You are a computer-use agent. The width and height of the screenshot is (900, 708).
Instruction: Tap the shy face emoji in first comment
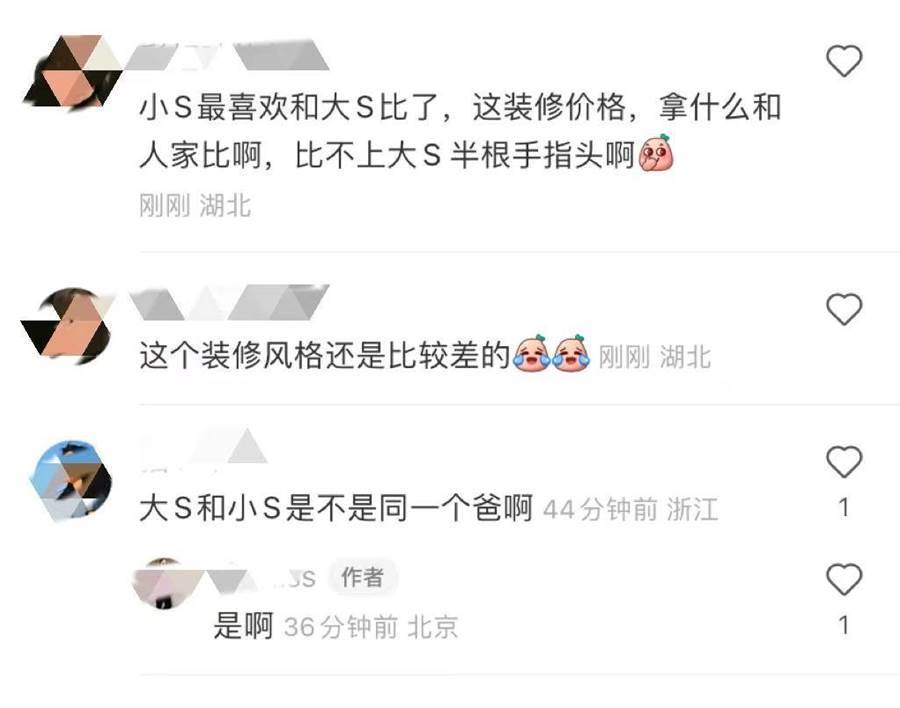[x=656, y=153]
